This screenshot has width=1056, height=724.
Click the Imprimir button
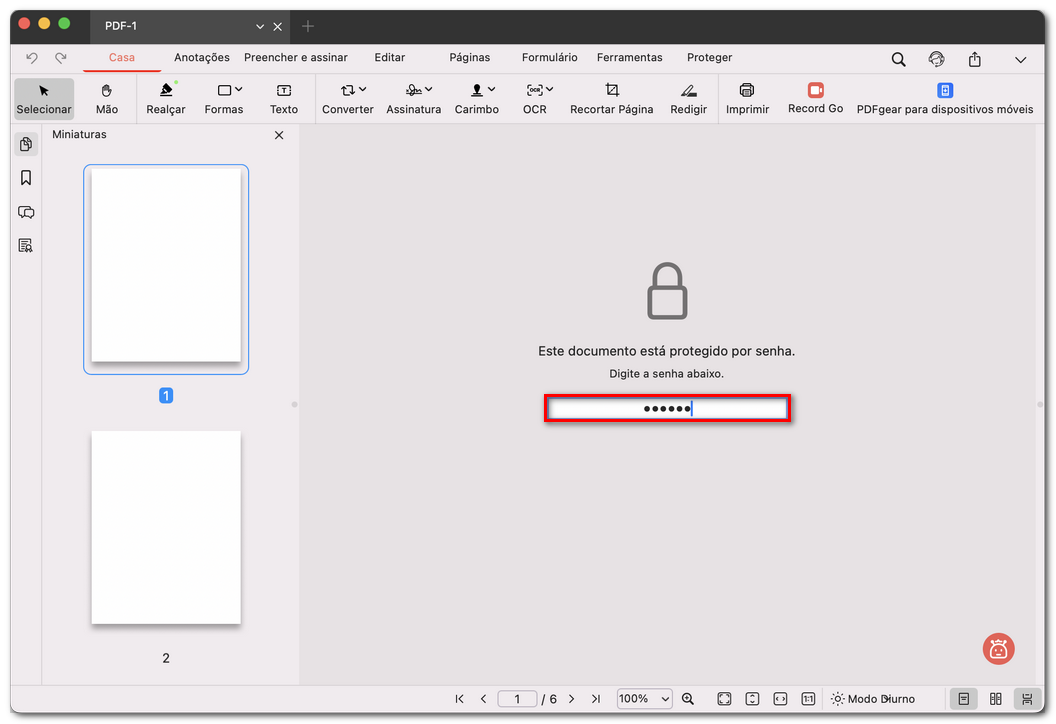tap(747, 98)
